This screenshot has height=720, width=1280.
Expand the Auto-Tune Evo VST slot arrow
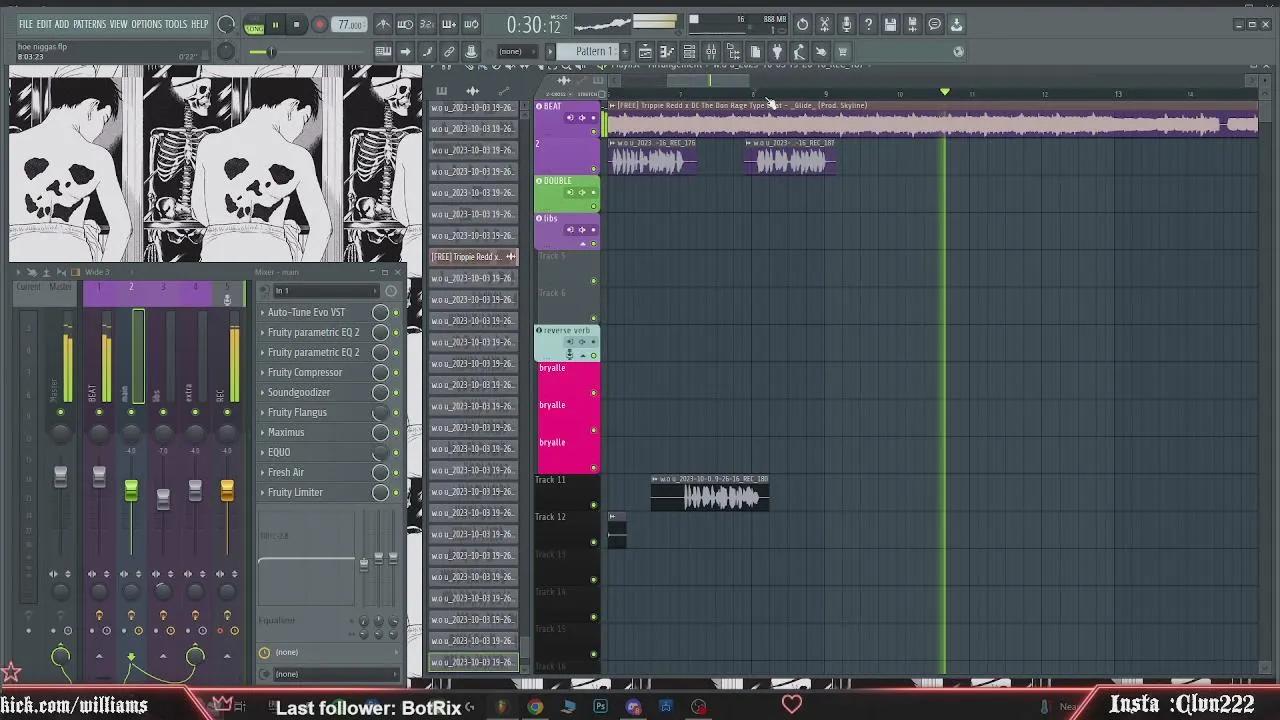[263, 312]
